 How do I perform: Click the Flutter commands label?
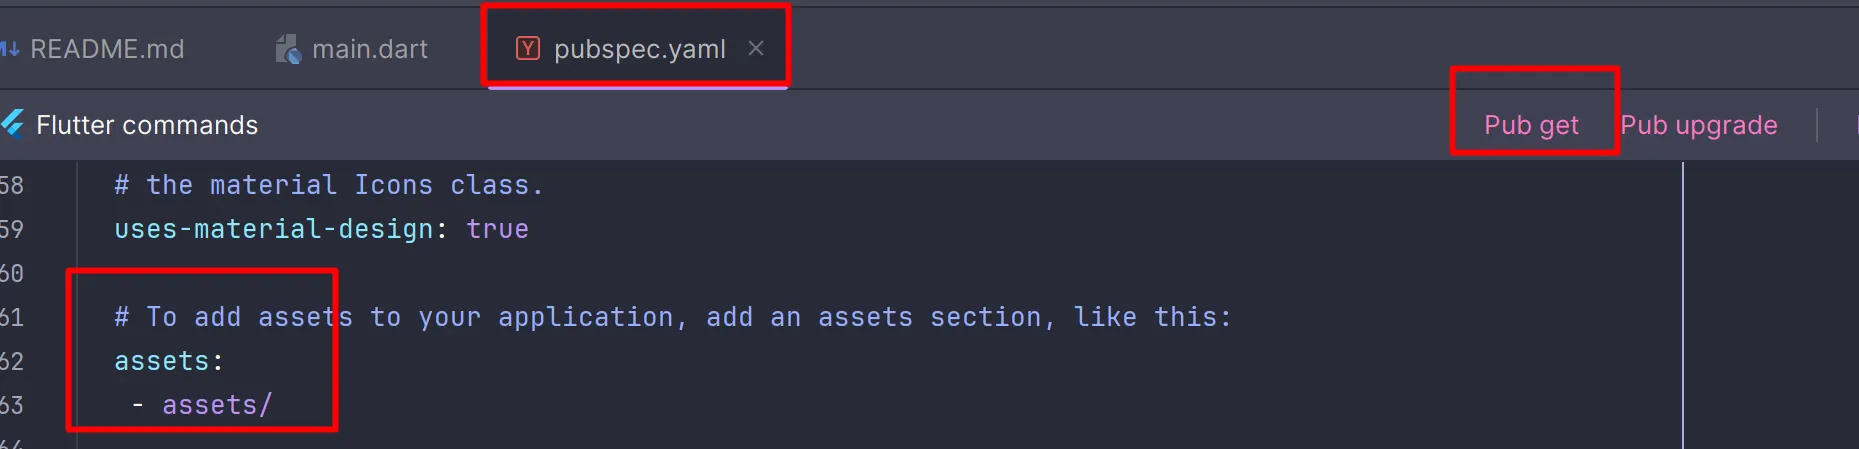[x=147, y=125]
